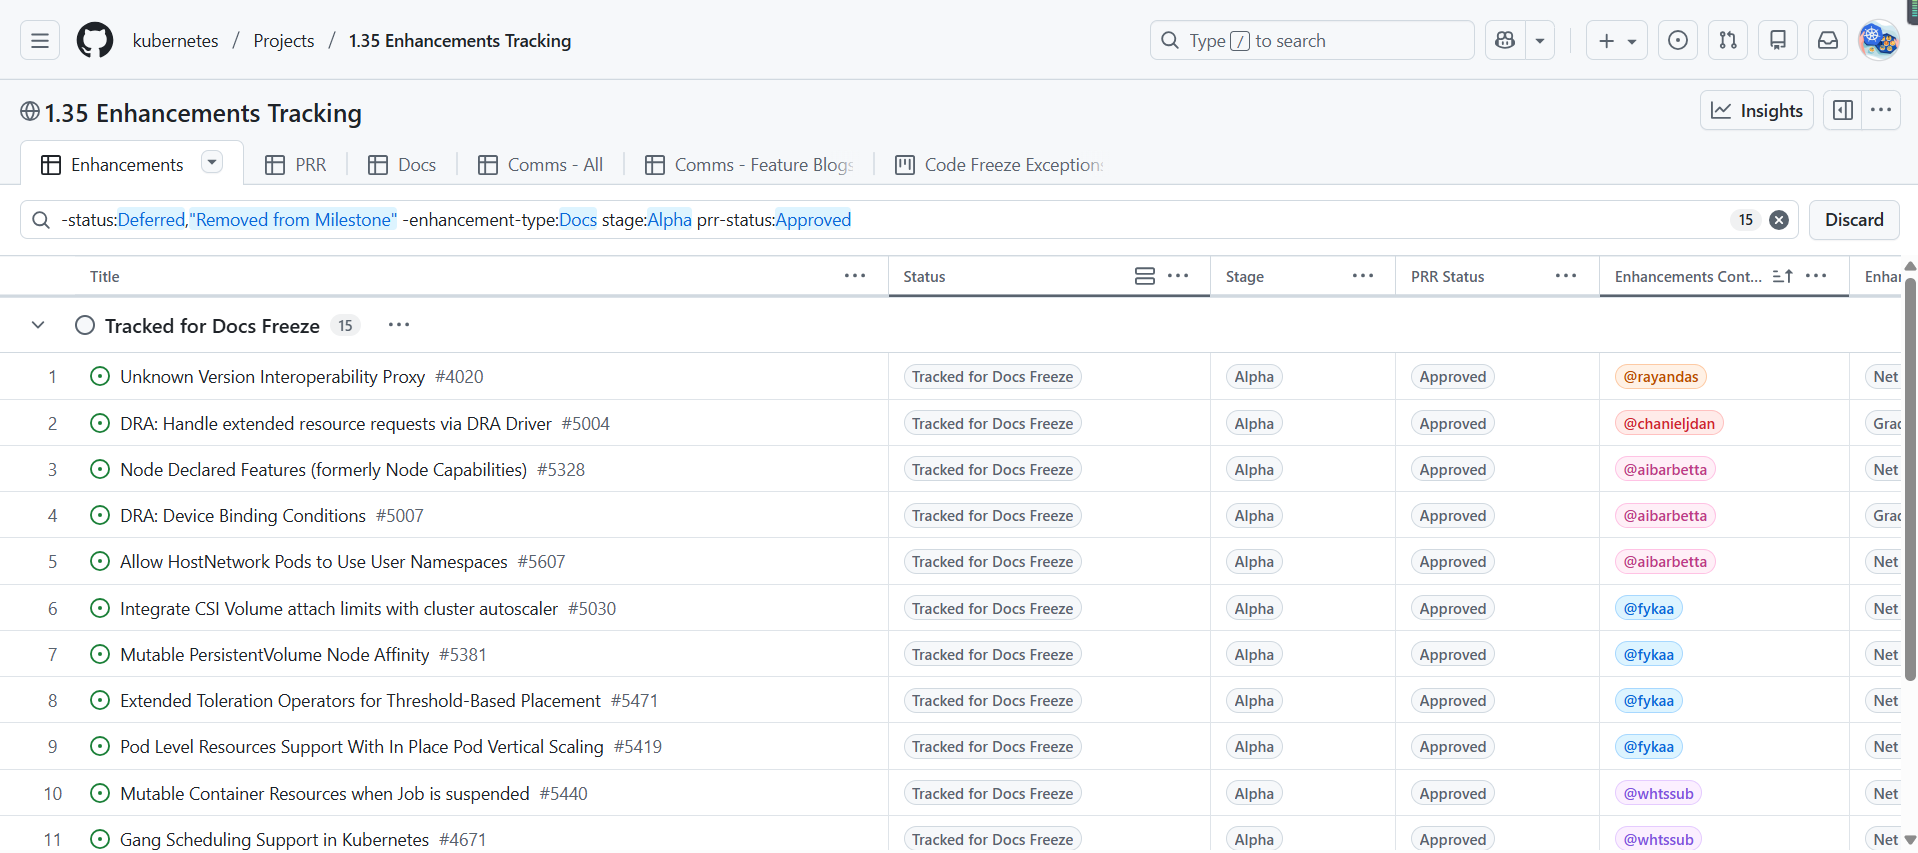Toggle the Tracked for Docs Freeze group circle
1918x853 pixels.
point(85,326)
